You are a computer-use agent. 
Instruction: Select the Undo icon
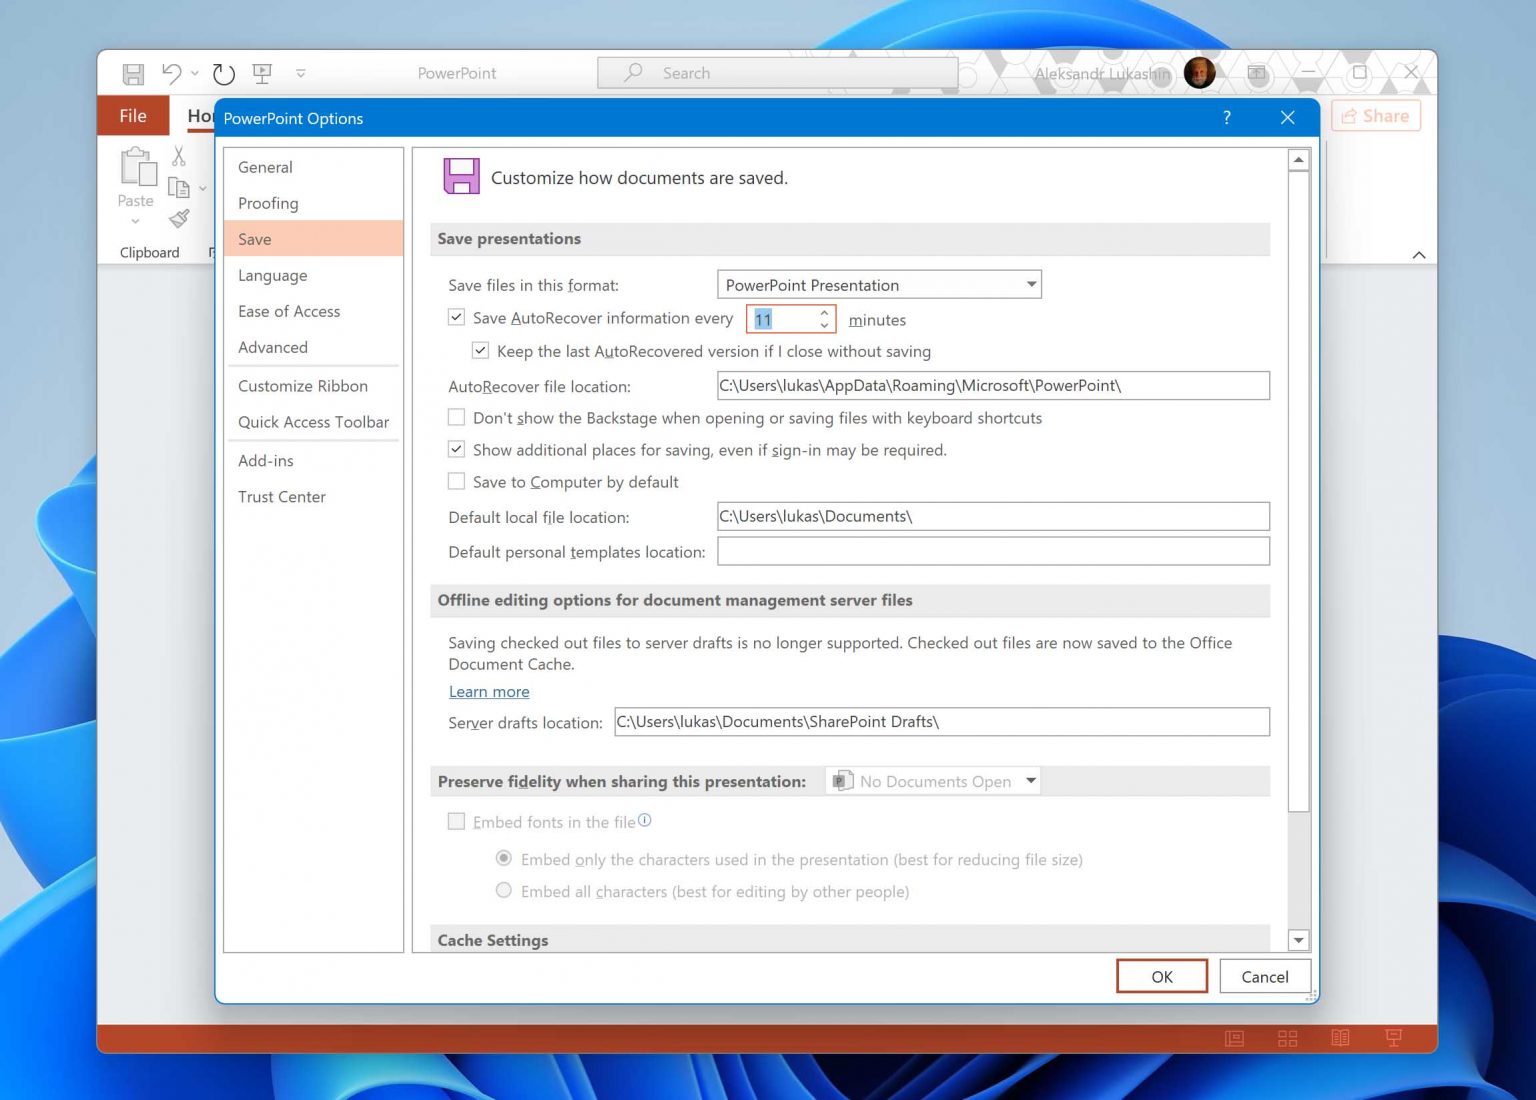pyautogui.click(x=170, y=73)
